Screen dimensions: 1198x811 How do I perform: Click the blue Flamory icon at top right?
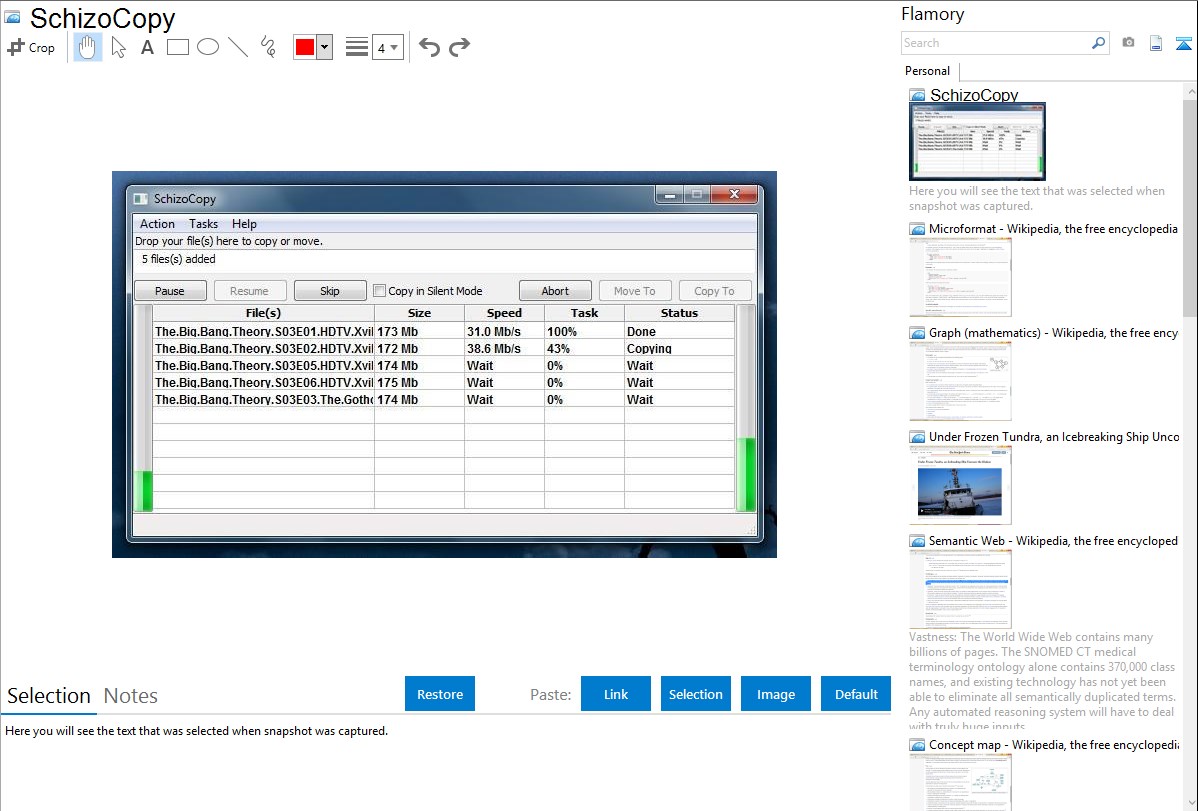(x=1183, y=43)
